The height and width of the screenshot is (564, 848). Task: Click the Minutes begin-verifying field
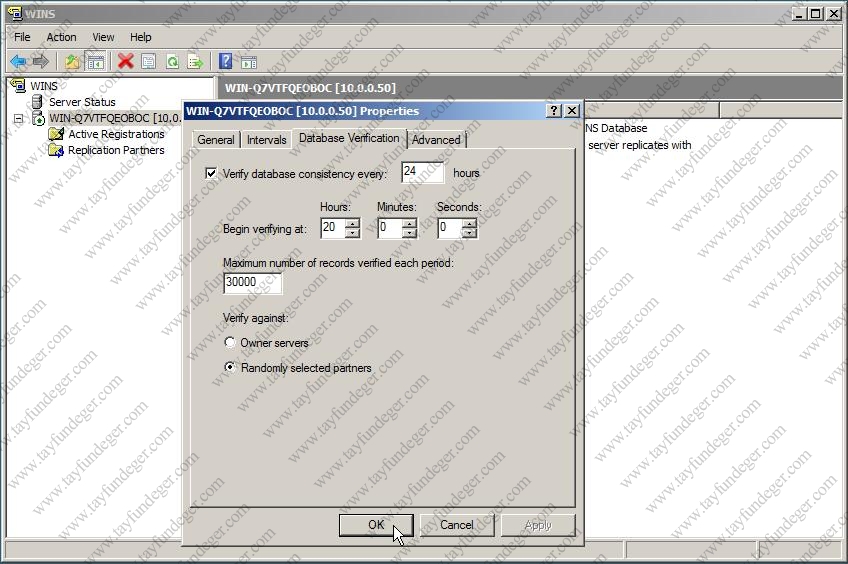coord(390,228)
